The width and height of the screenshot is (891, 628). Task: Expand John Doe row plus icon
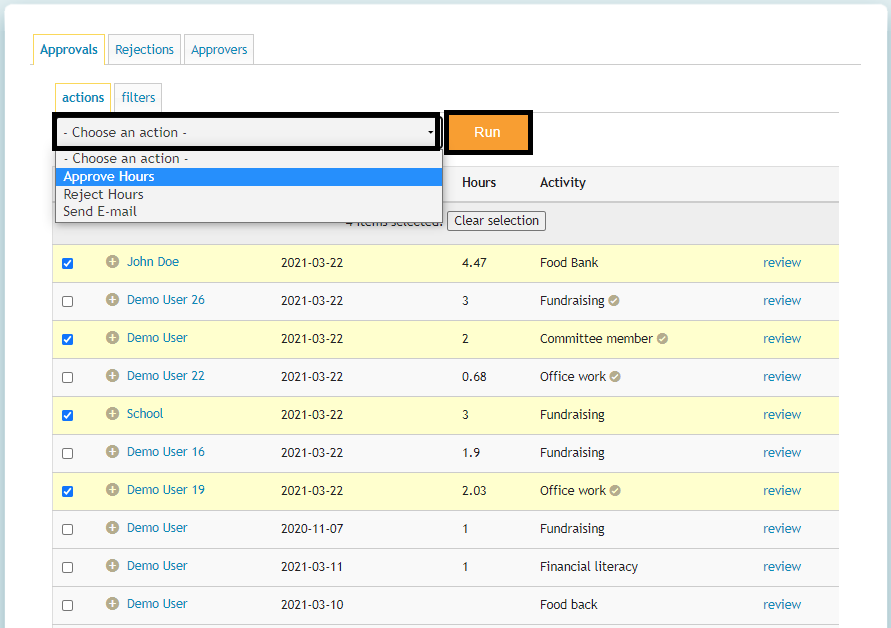click(x=113, y=261)
